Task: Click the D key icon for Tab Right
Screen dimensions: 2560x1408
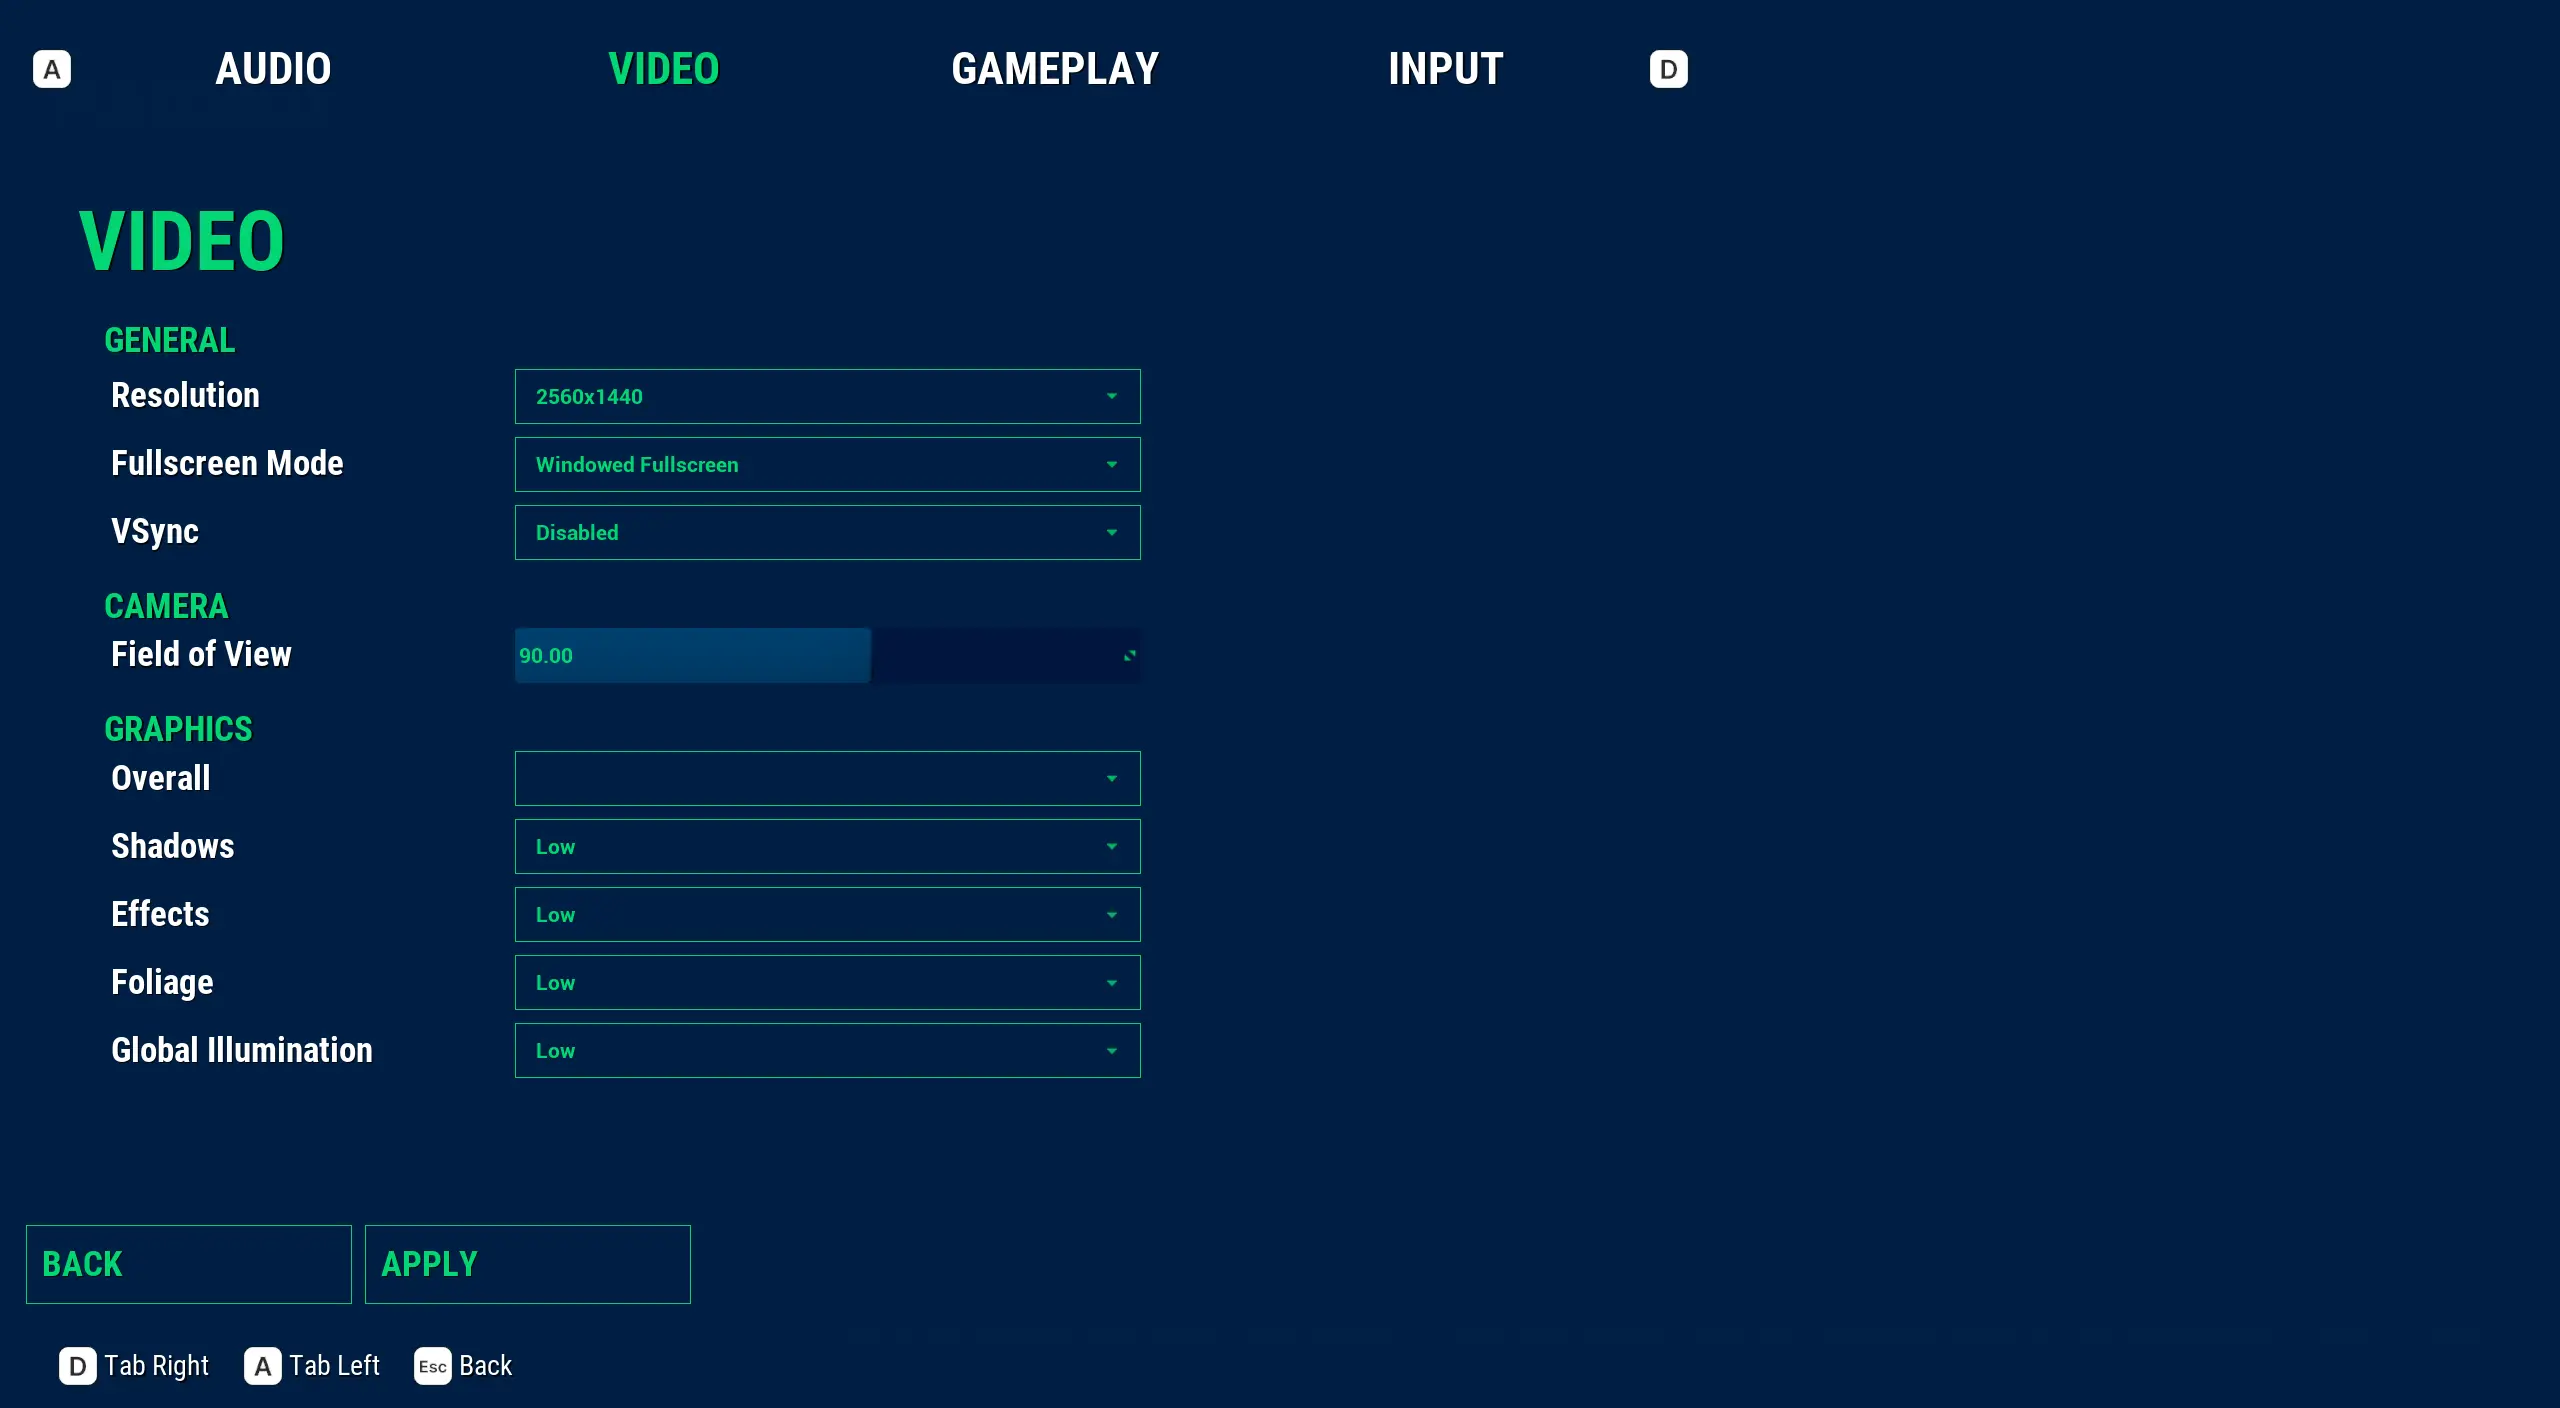Action: [77, 1366]
